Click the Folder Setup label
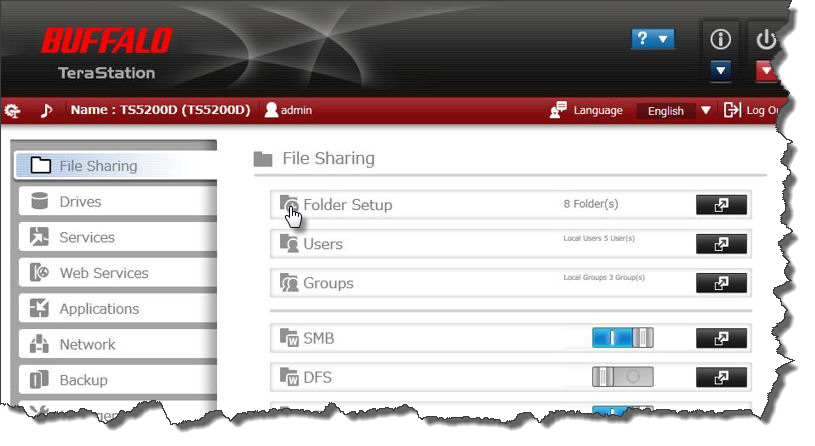815x446 pixels. coord(348,205)
